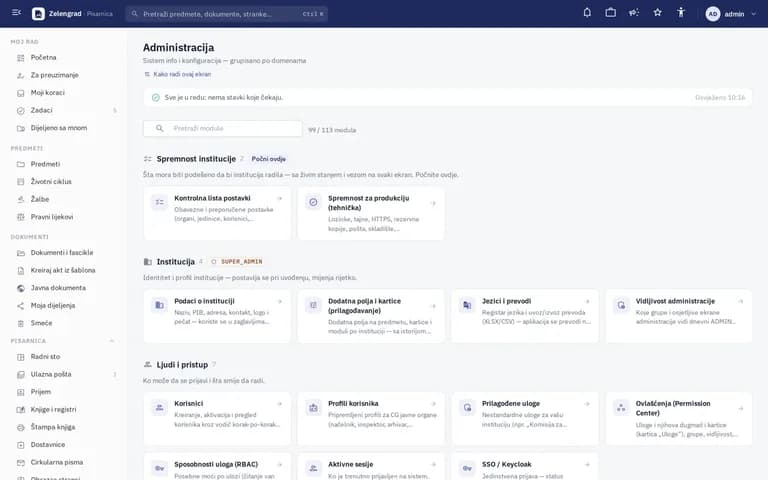Click the Korisnici card icon

tap(159, 408)
